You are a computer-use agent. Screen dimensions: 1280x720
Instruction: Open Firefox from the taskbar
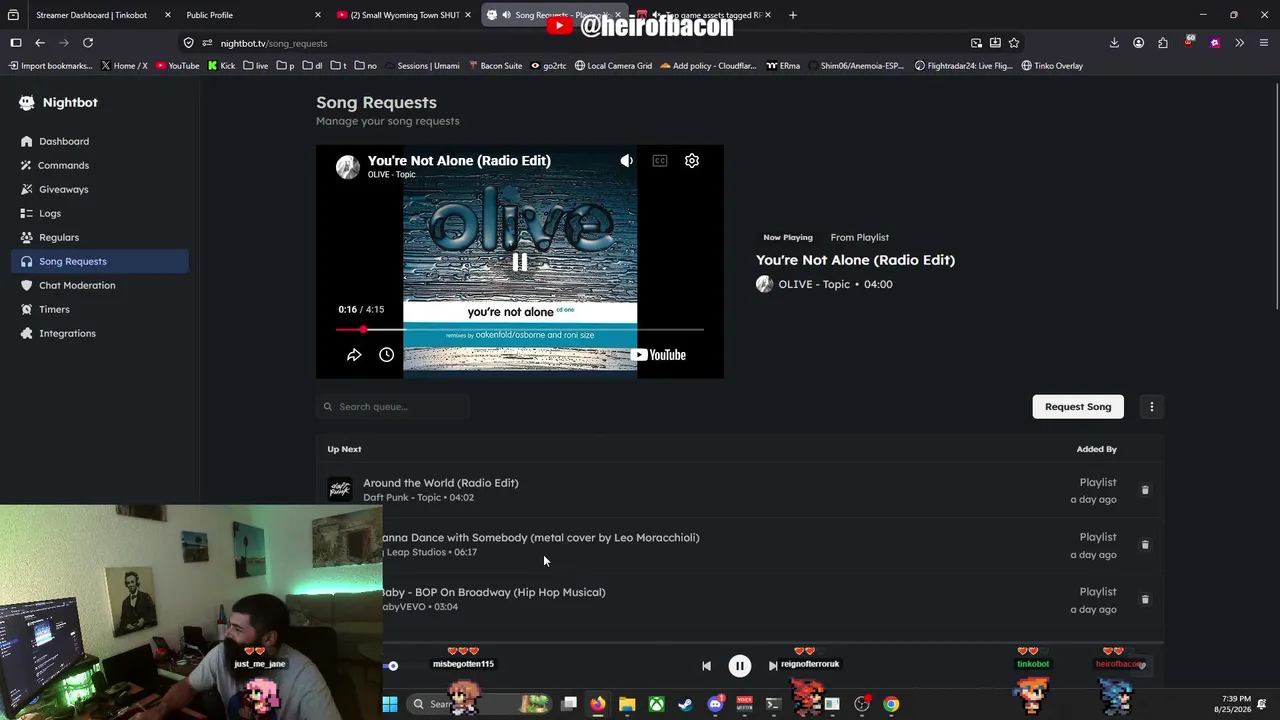597,704
